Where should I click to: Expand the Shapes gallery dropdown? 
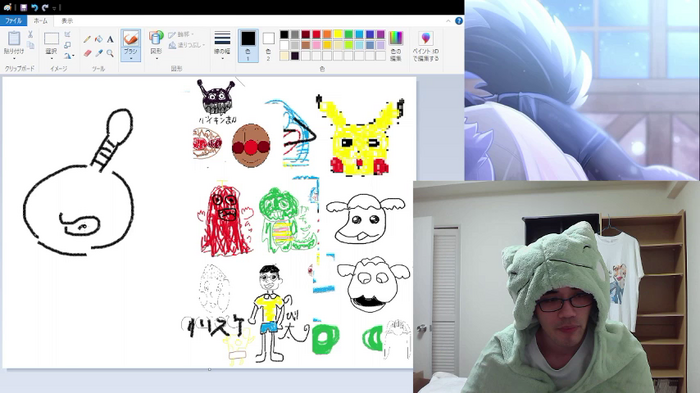[x=156, y=45]
